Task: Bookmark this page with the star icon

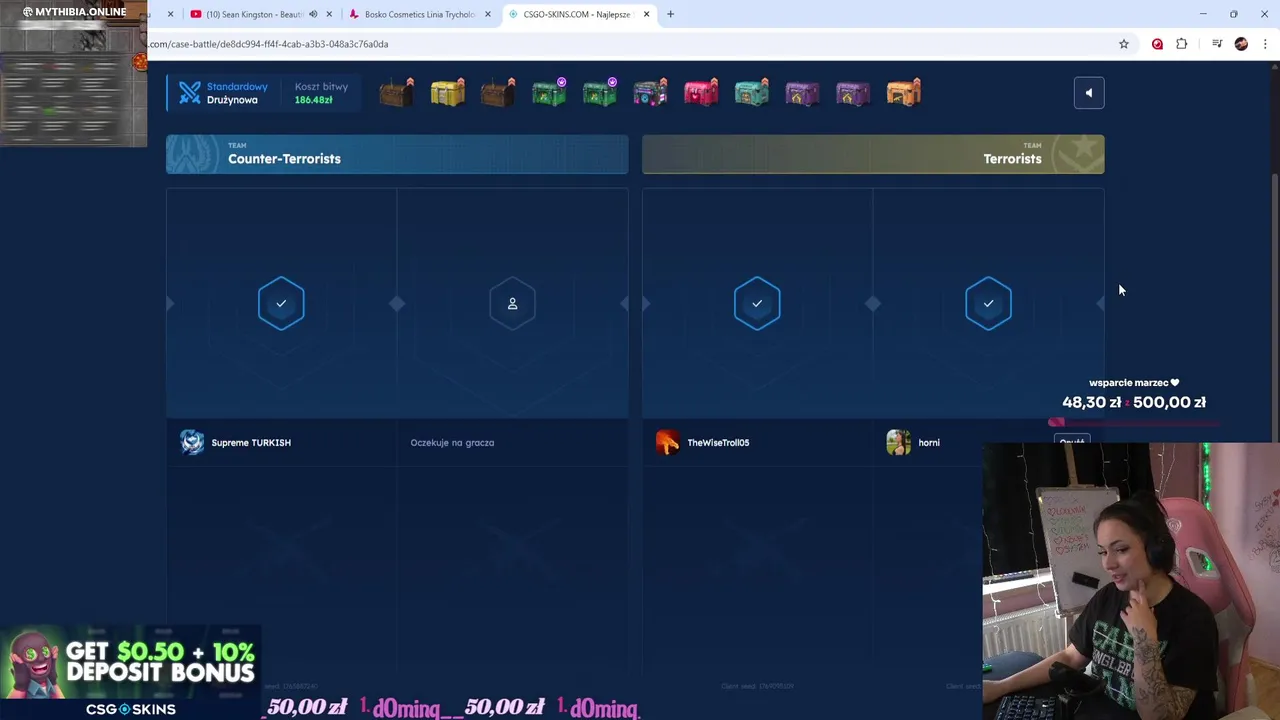Action: pos(1124,44)
